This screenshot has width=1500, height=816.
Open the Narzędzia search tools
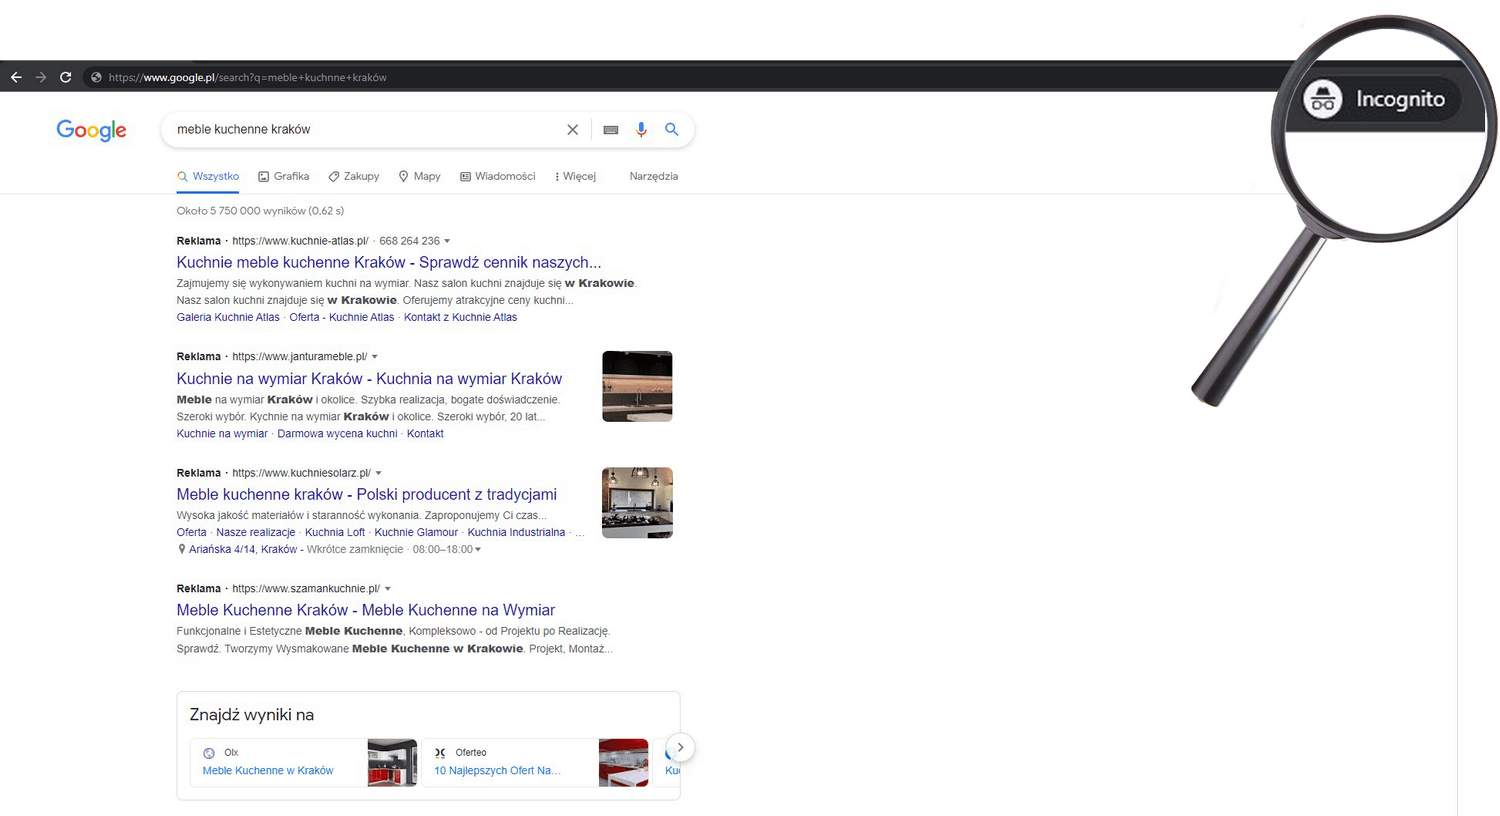653,176
